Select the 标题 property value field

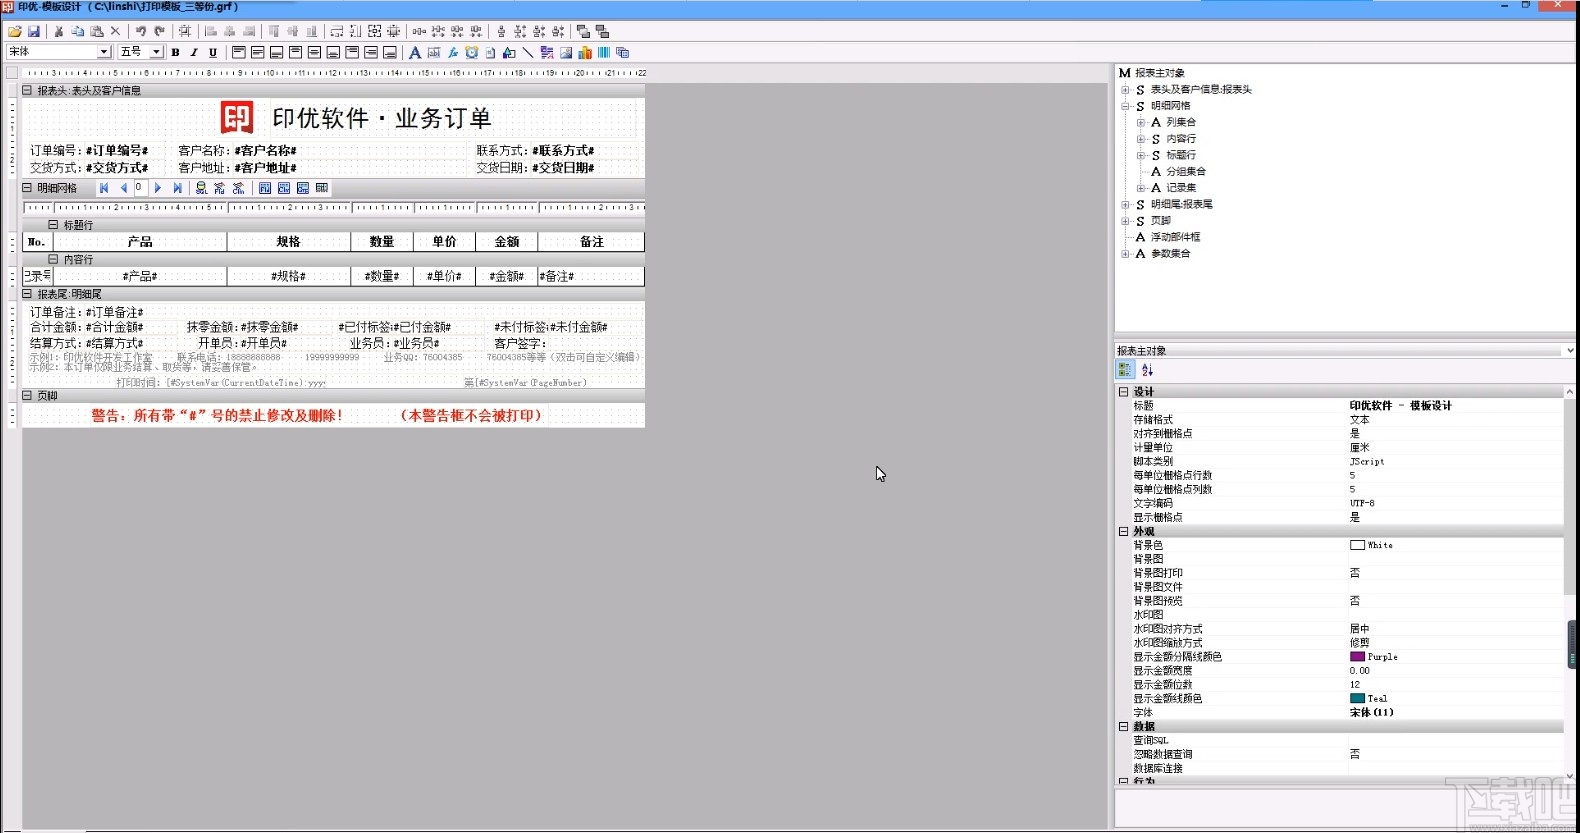(1454, 406)
